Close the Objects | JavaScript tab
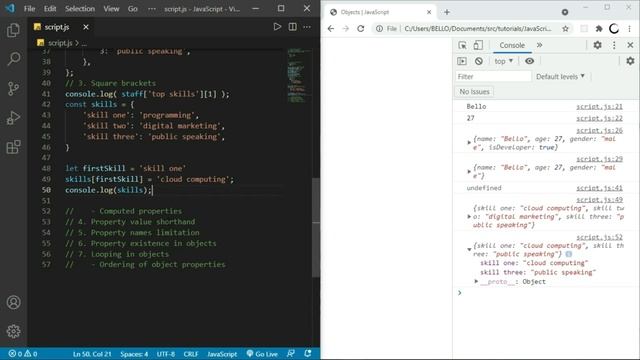The width and height of the screenshot is (640, 360). point(429,12)
